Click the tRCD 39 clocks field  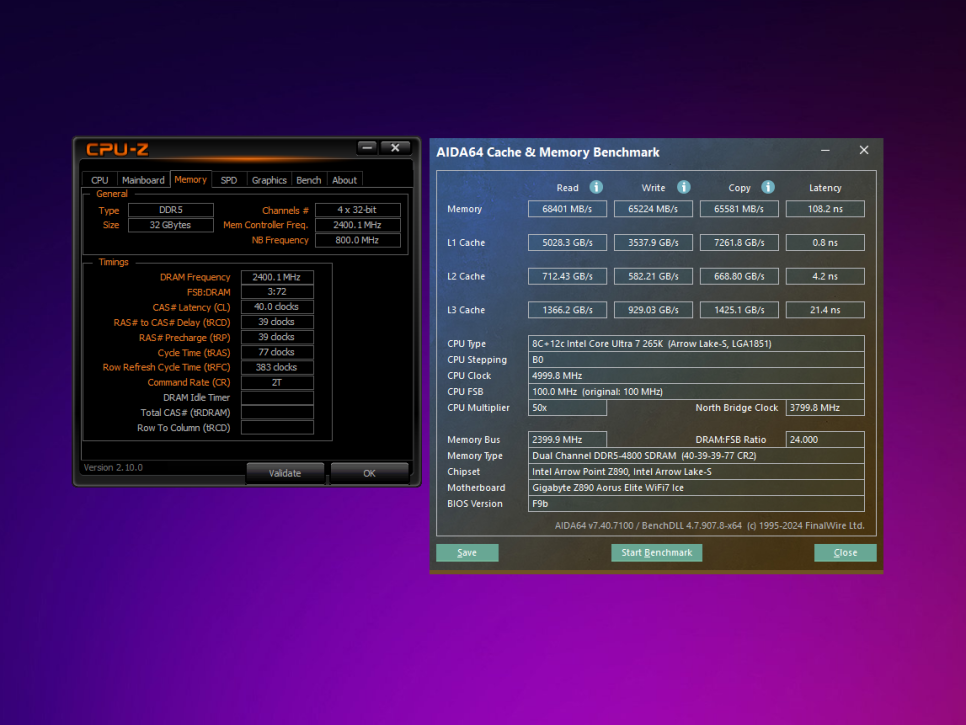point(277,322)
